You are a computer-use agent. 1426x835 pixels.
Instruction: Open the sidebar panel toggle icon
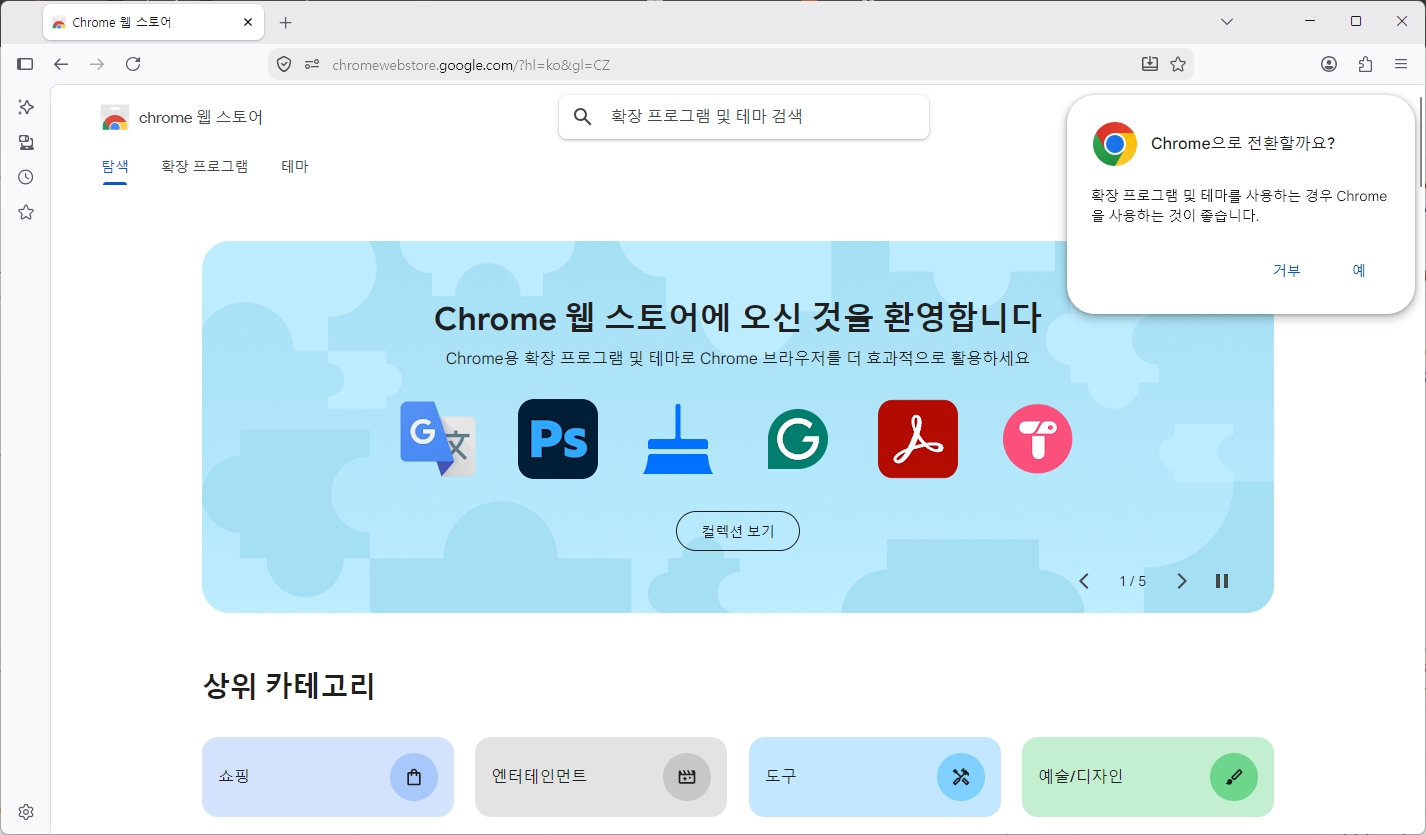(x=26, y=64)
